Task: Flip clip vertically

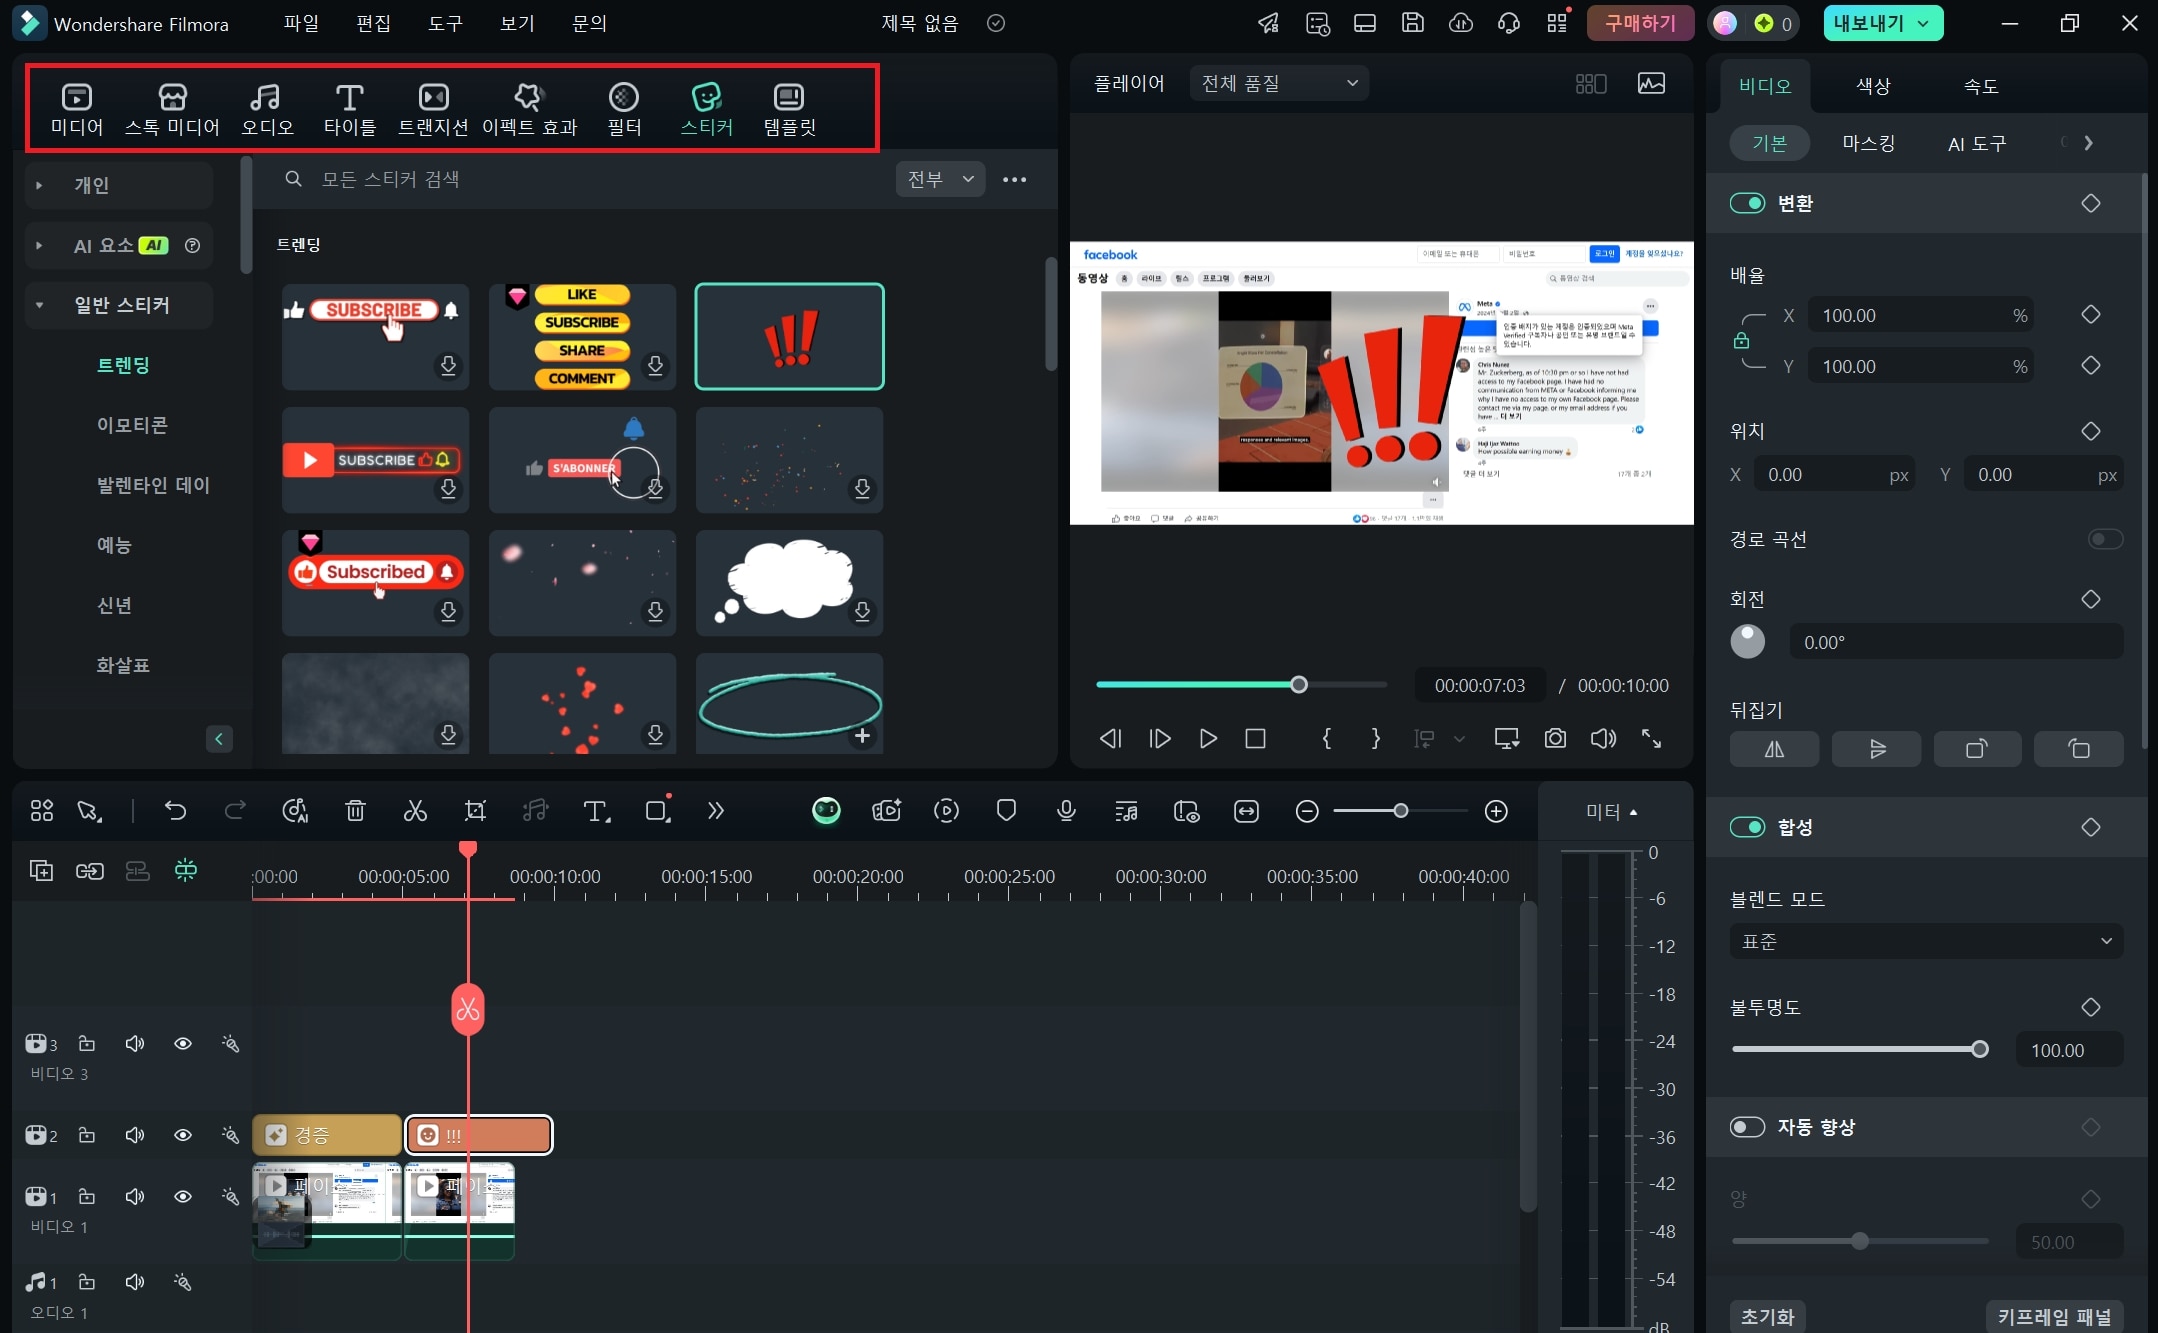Action: coord(1876,749)
